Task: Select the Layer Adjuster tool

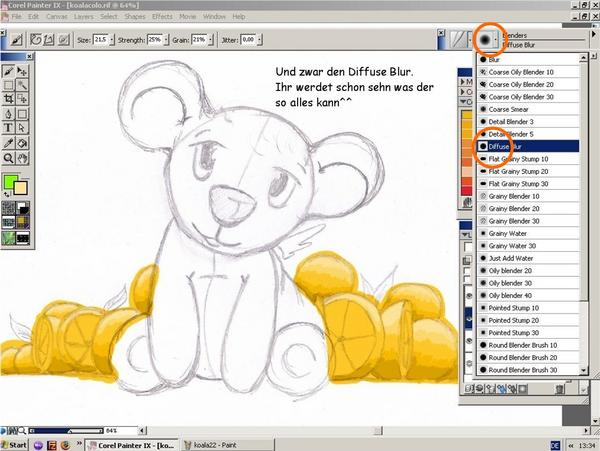Action: click(x=22, y=71)
